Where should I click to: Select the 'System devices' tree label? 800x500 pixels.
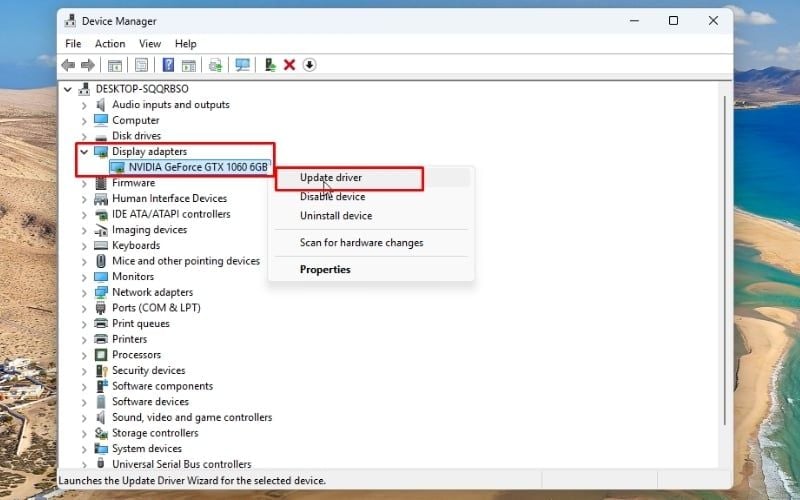147,448
